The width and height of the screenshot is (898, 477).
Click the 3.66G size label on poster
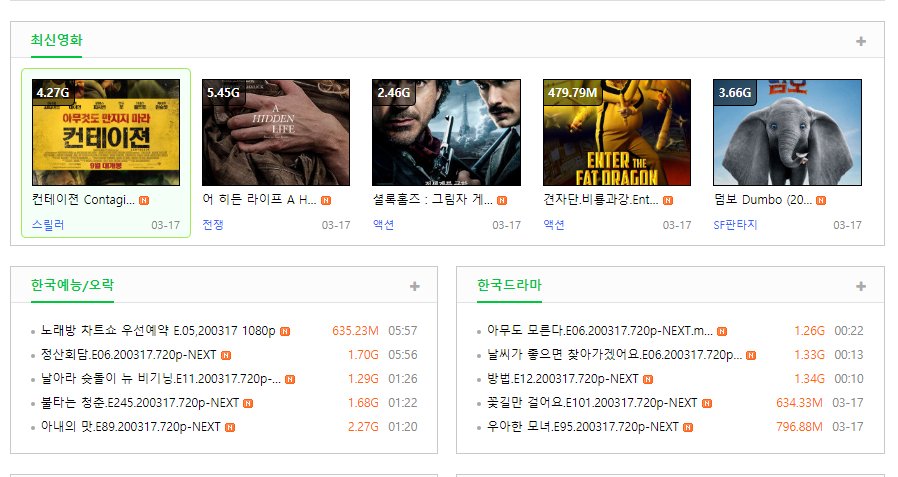click(735, 93)
